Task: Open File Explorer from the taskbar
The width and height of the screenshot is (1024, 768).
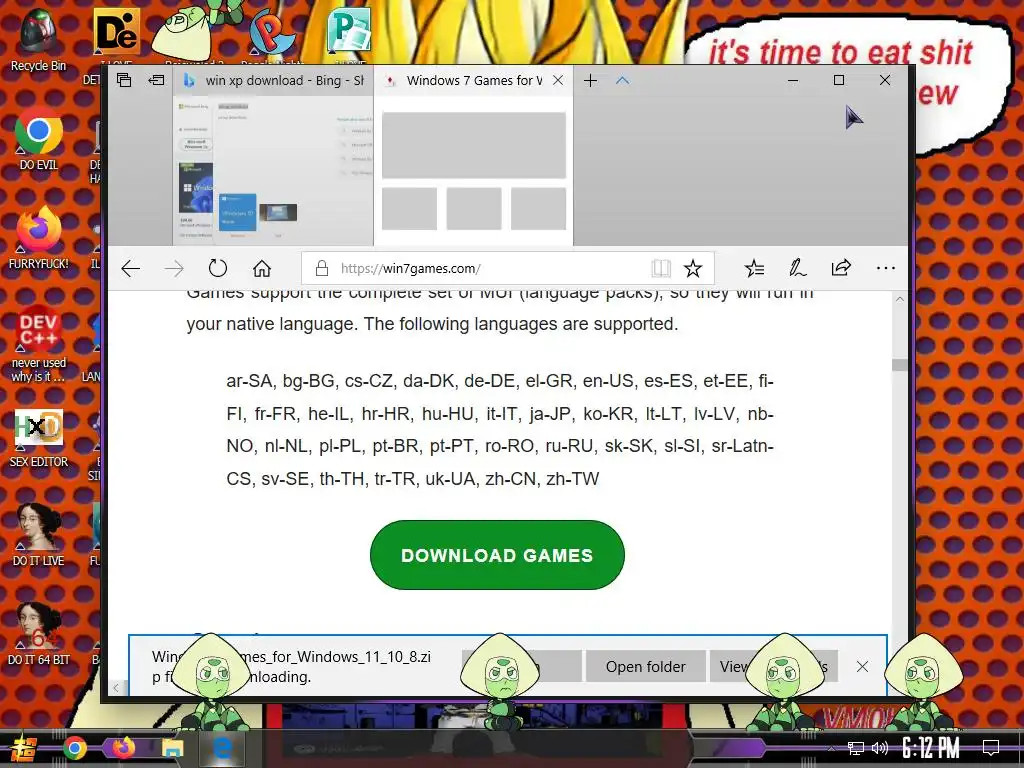Action: (173, 748)
